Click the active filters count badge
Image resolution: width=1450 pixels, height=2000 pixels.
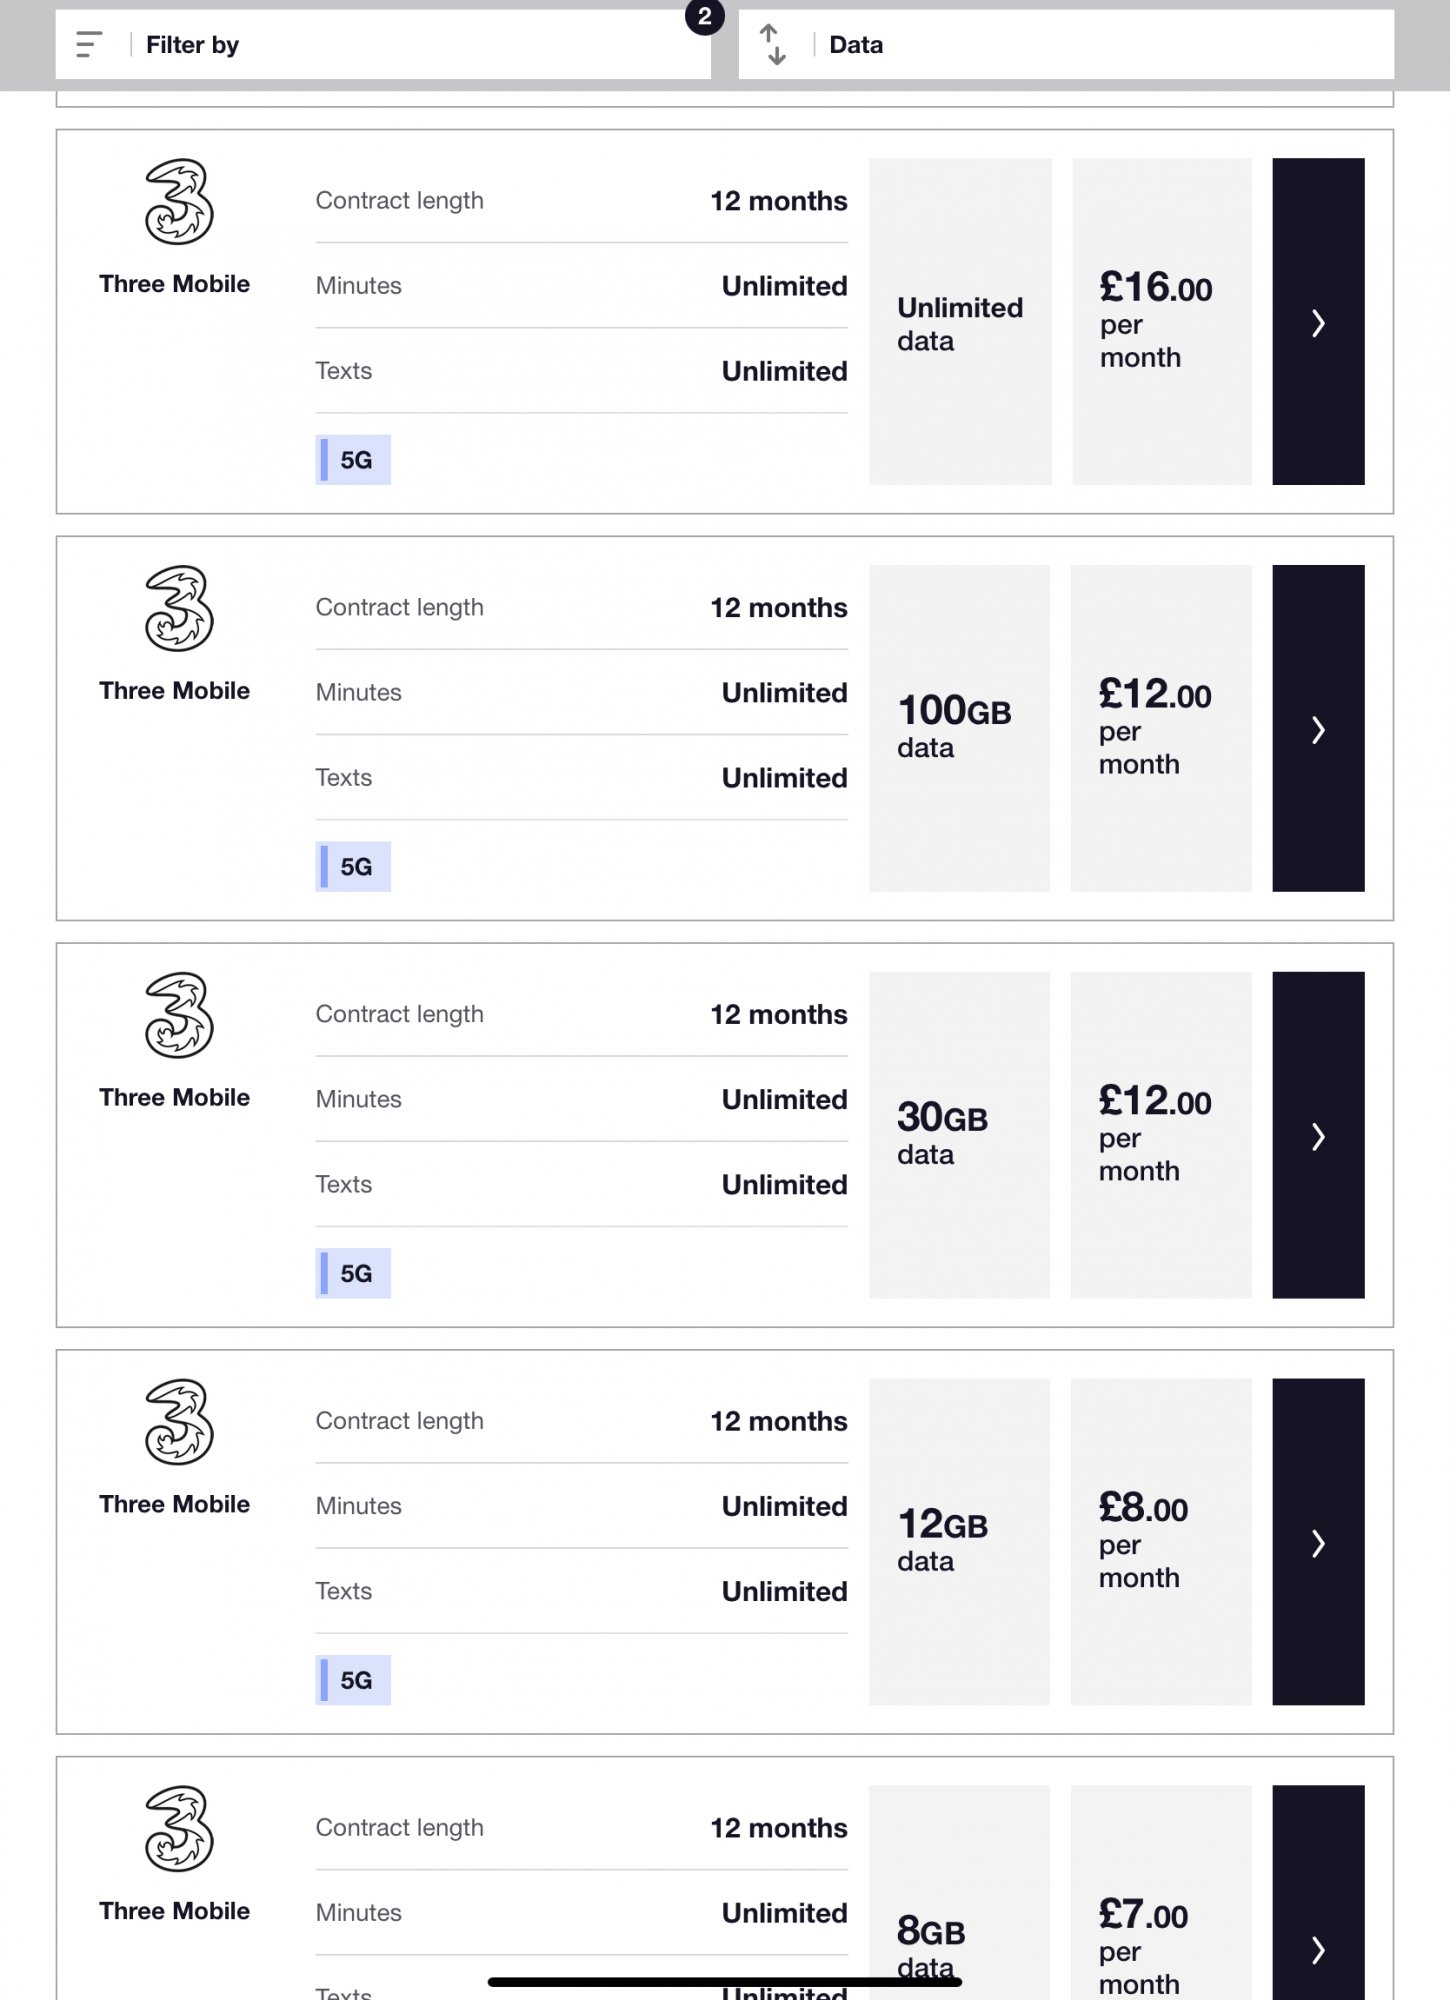[x=705, y=16]
